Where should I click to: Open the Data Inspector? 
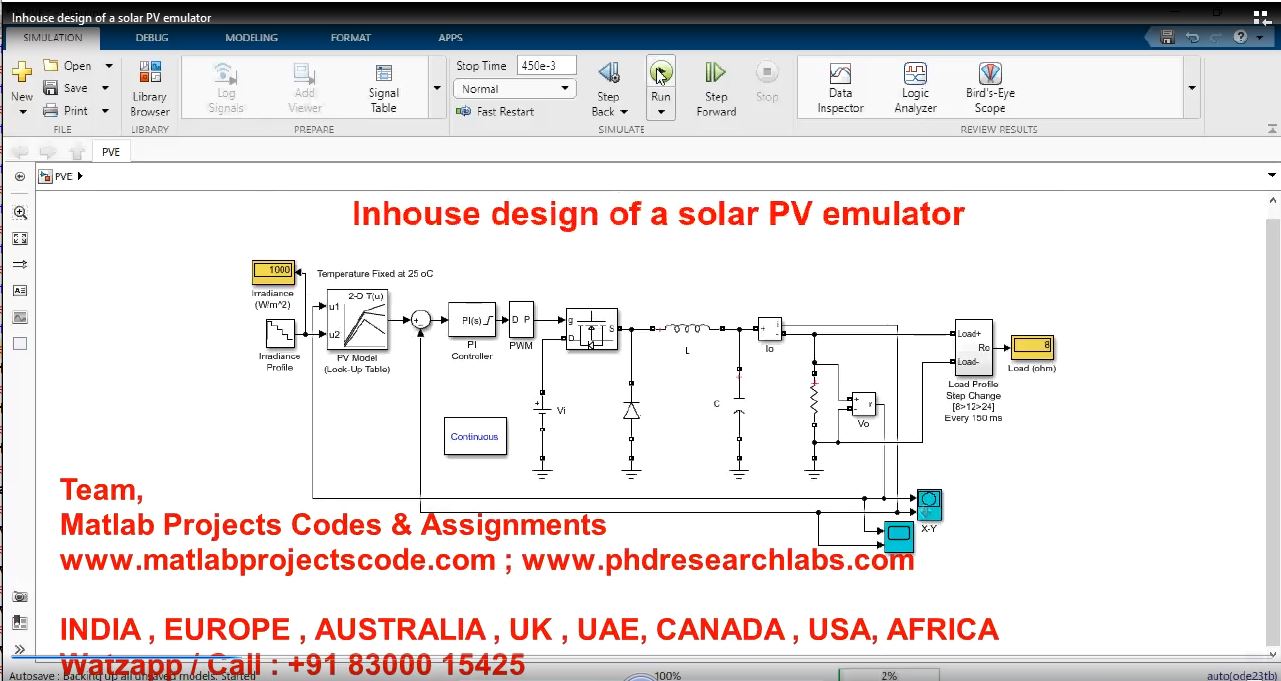point(840,88)
